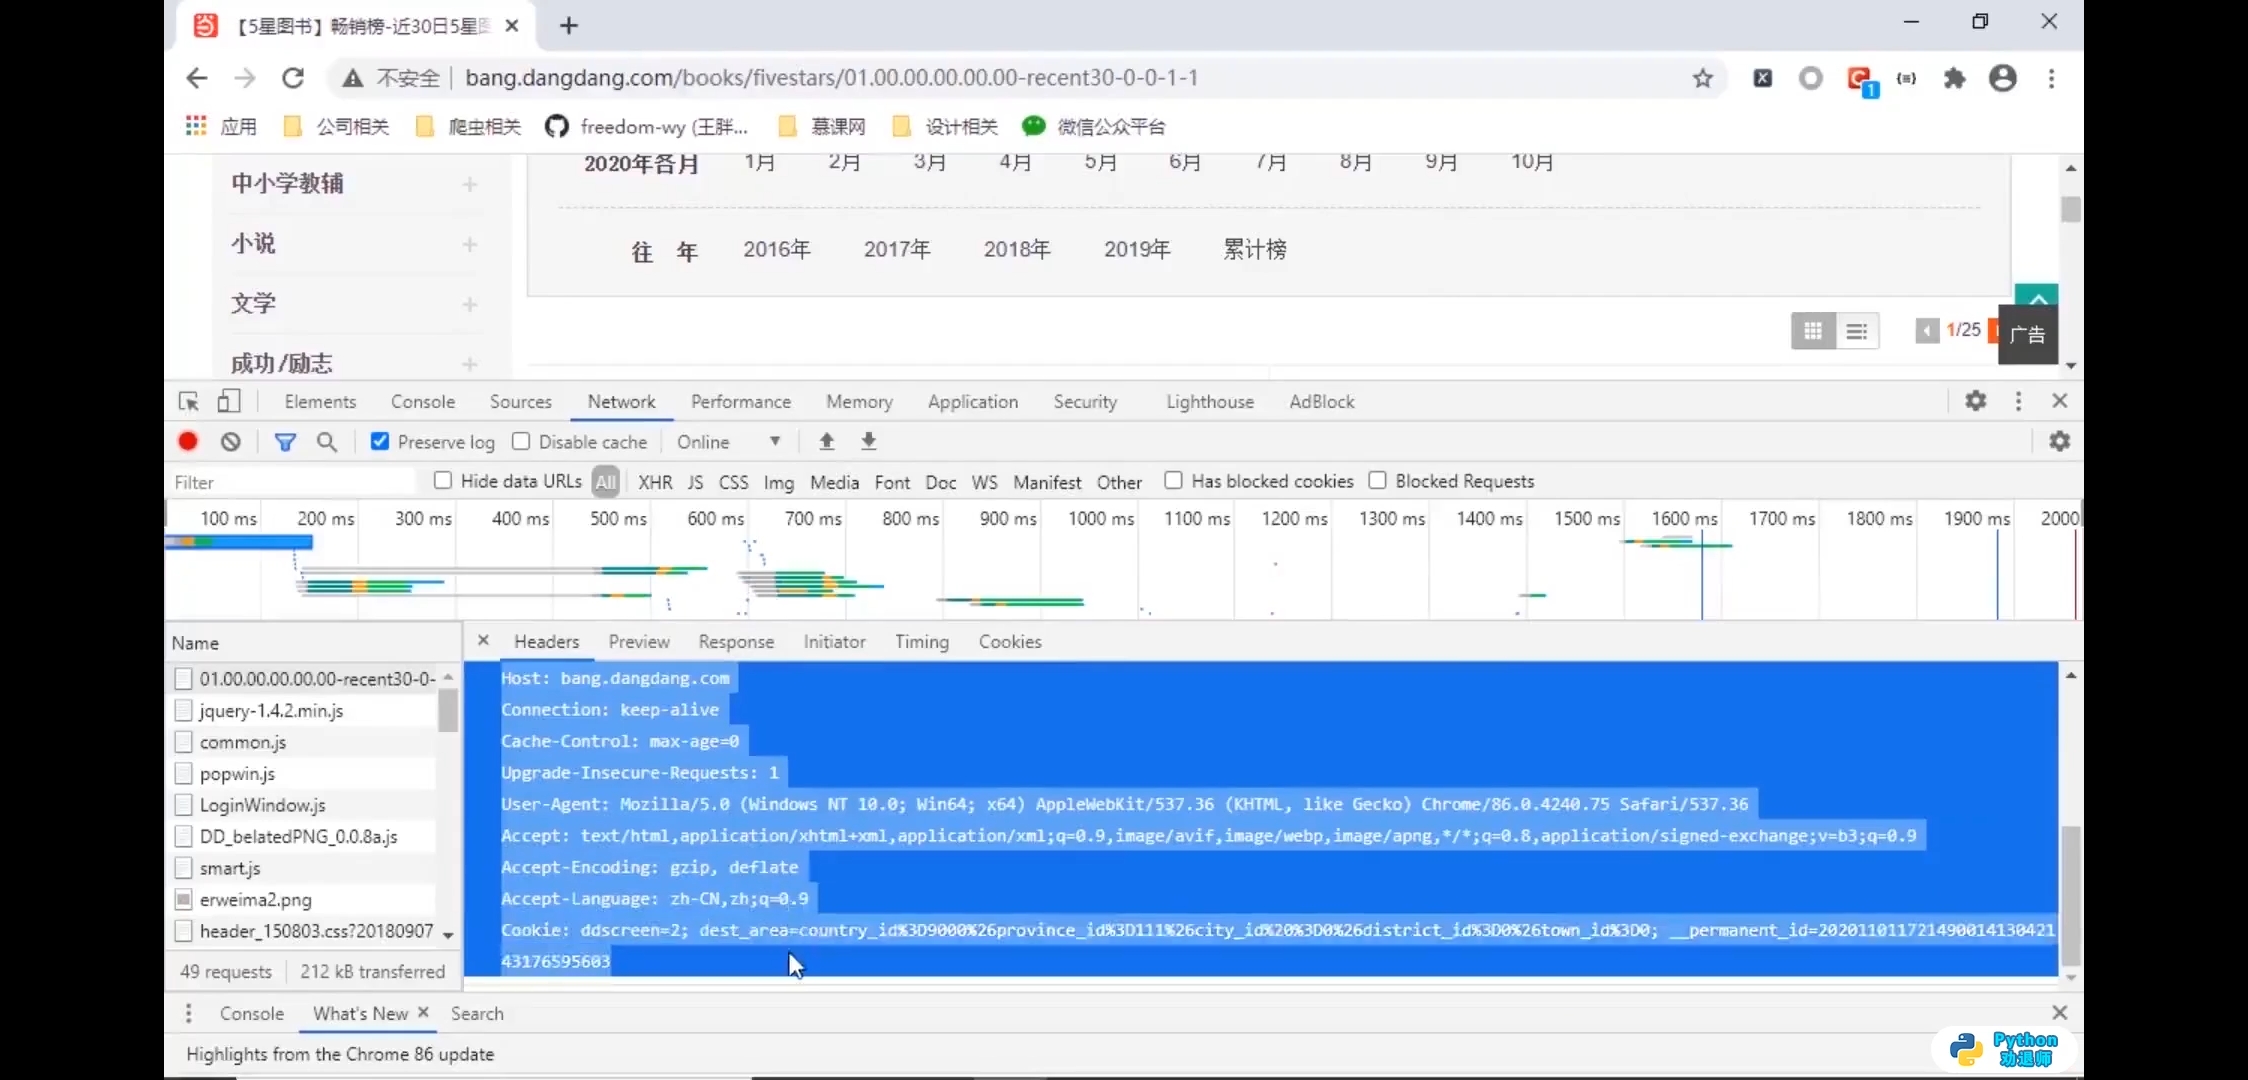Click the import HAR upload arrow icon

coord(827,441)
